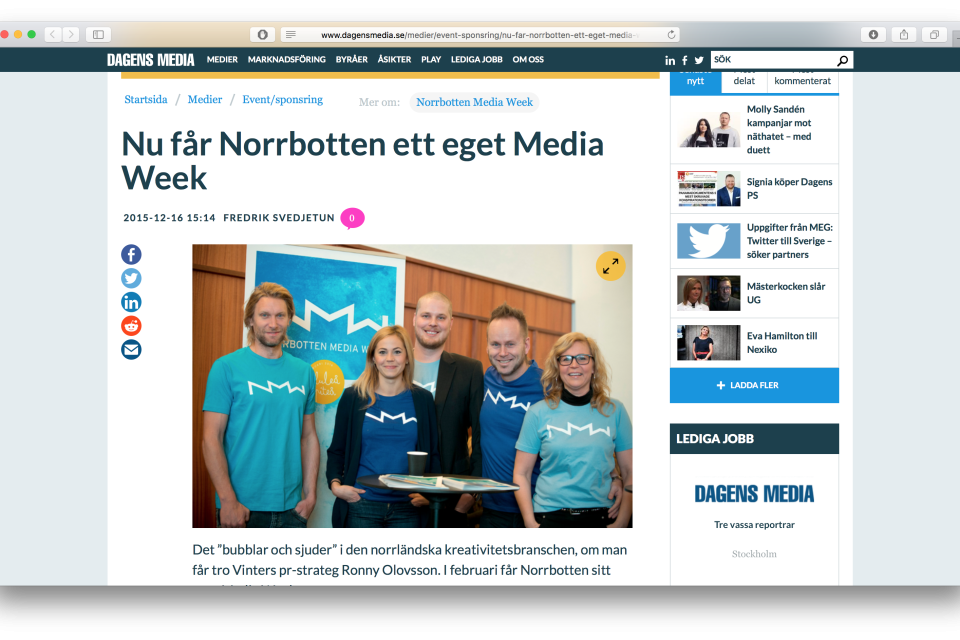Select the 'nytt' tab in sidebar
Viewport: 960px width, 640px height.
point(696,82)
